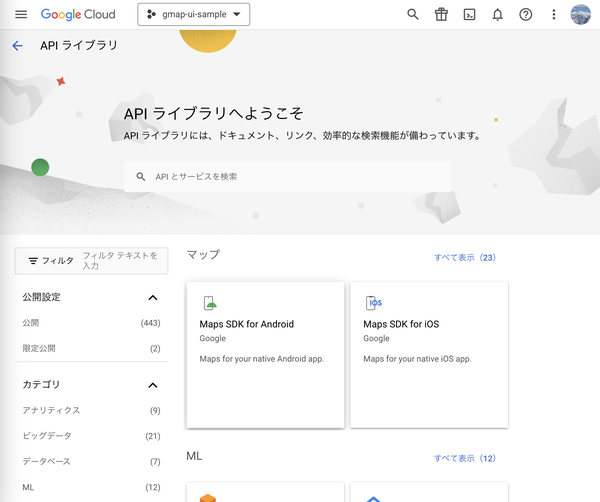
Task: Click the ML section heading
Action: 194,456
